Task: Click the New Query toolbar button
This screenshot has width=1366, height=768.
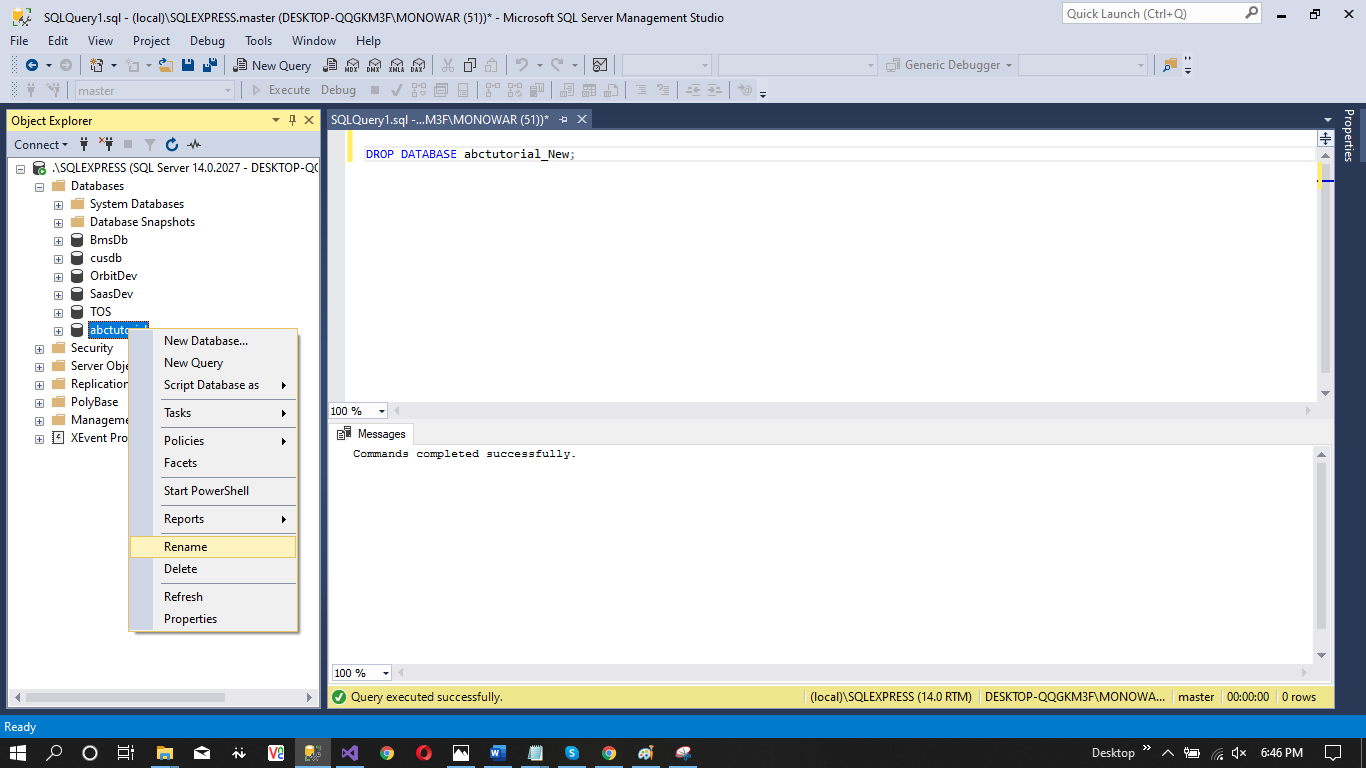Action: [272, 65]
